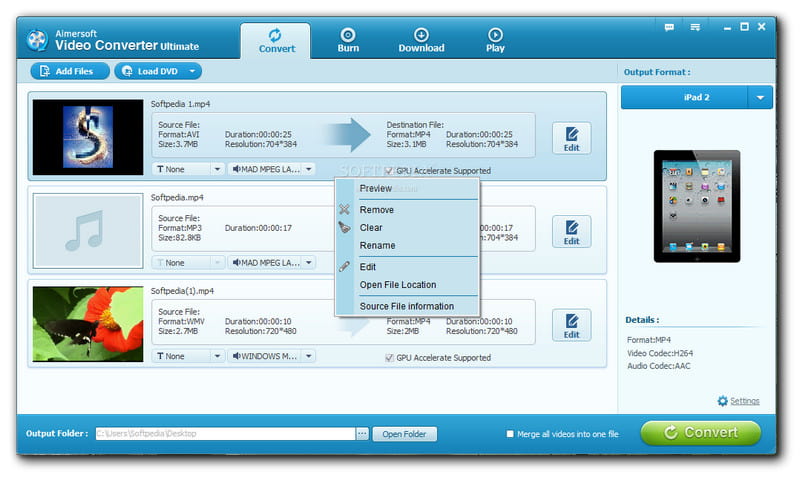Expand the Load DVD dropdown arrow
The height and width of the screenshot is (478, 800).
pyautogui.click(x=192, y=71)
